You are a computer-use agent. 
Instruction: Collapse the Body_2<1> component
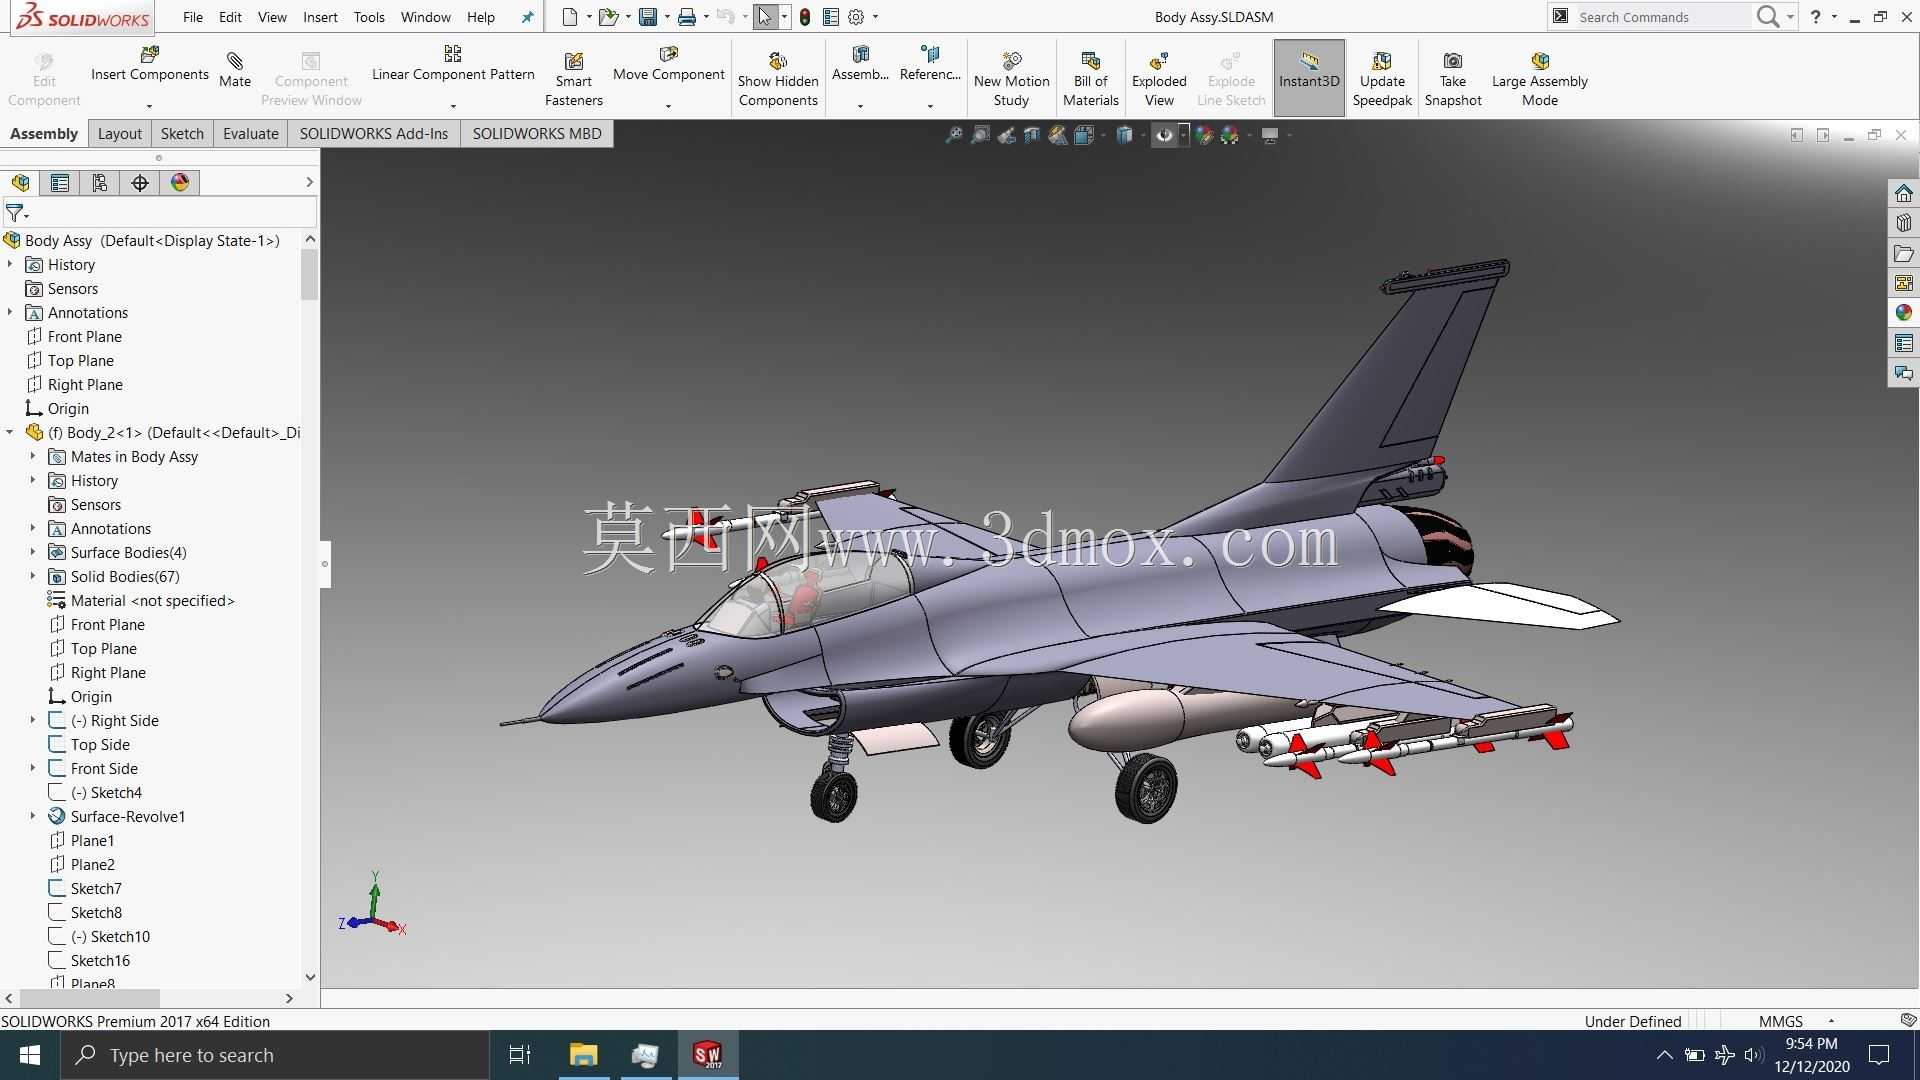[10, 432]
